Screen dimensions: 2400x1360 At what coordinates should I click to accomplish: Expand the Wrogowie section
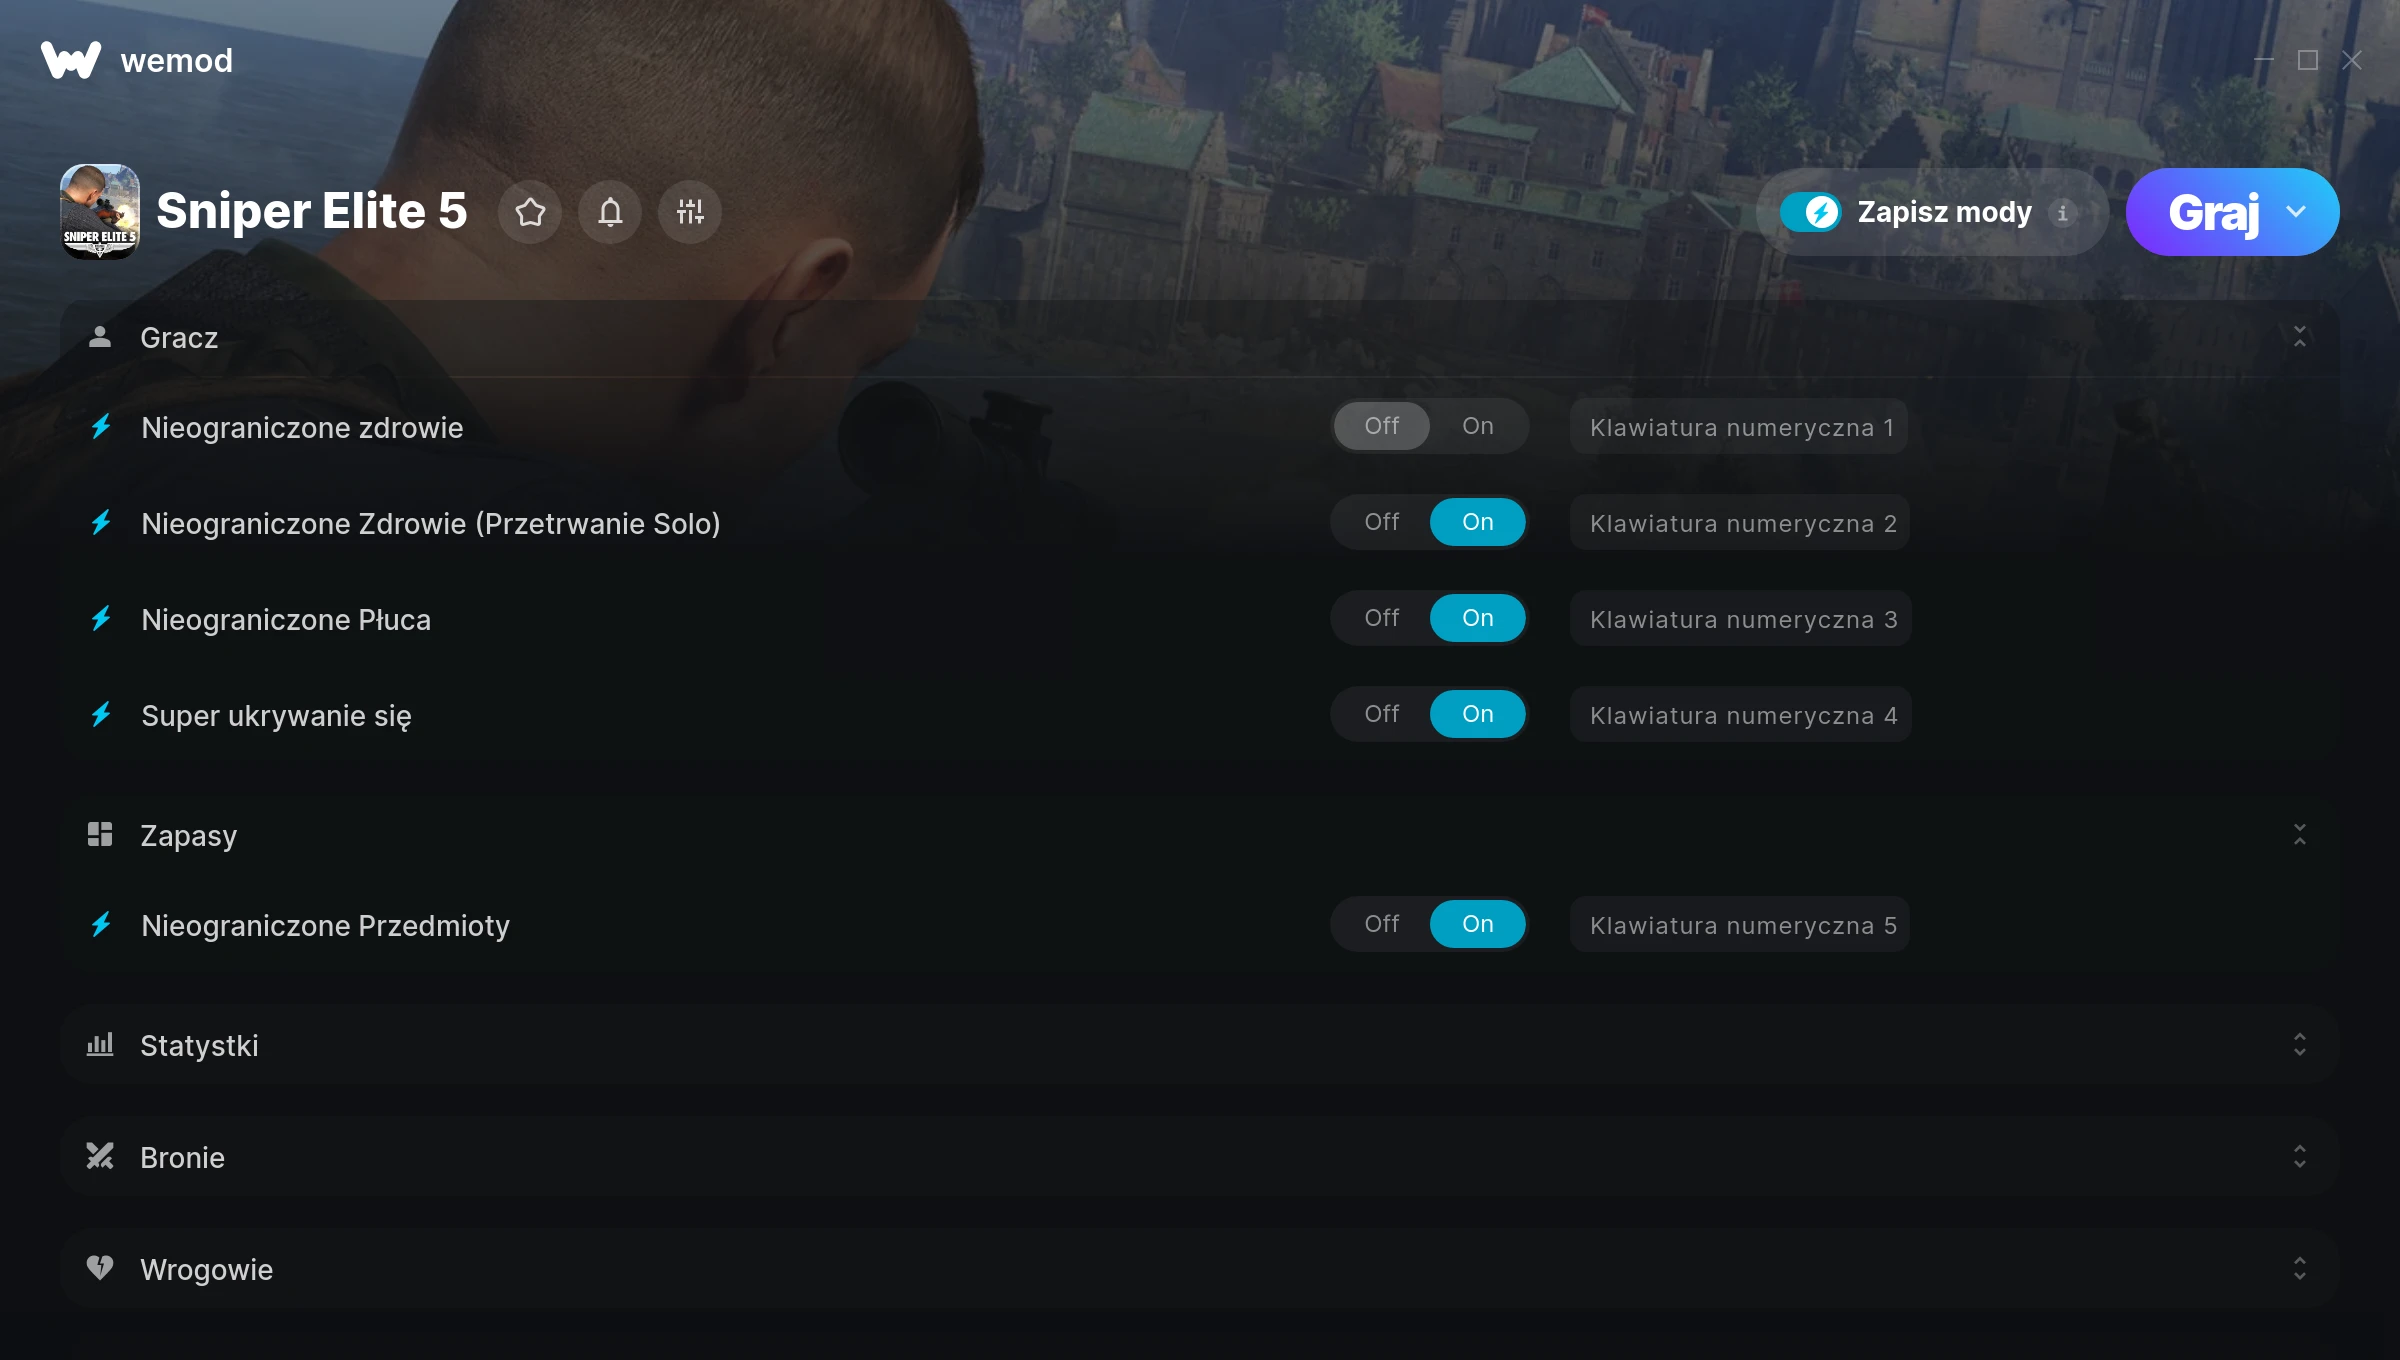pos(1200,1269)
